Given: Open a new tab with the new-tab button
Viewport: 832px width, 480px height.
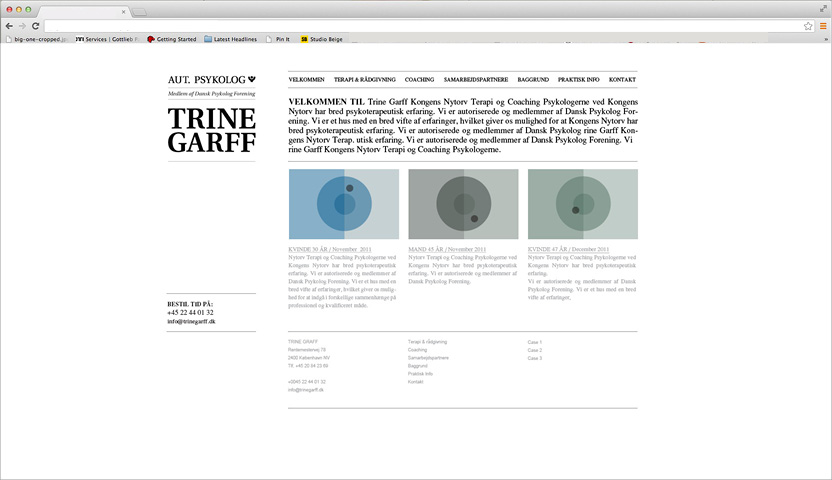Looking at the screenshot, I should pyautogui.click(x=140, y=12).
